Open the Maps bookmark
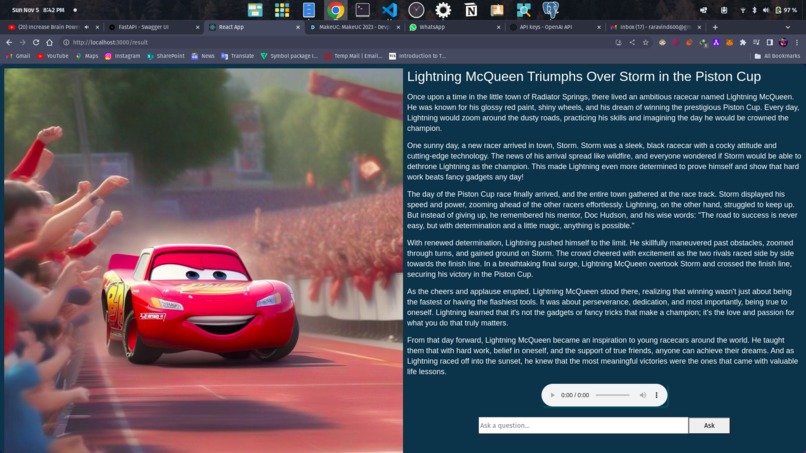 (87, 56)
